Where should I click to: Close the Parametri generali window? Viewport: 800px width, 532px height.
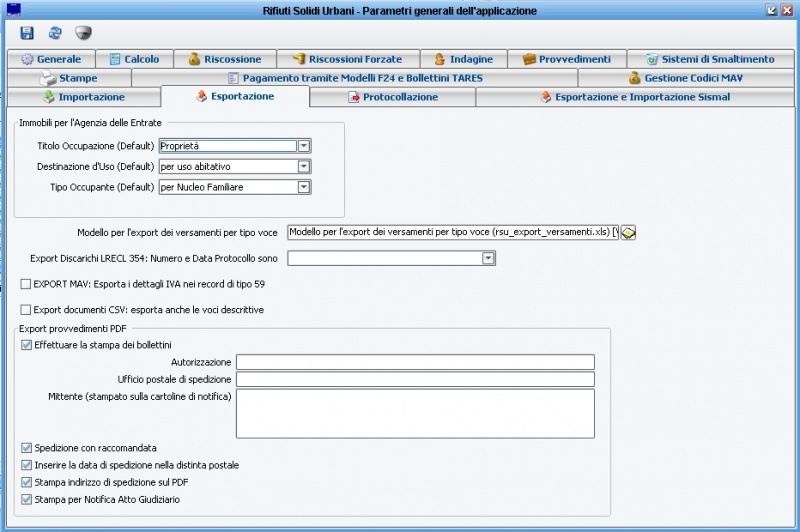[x=787, y=10]
